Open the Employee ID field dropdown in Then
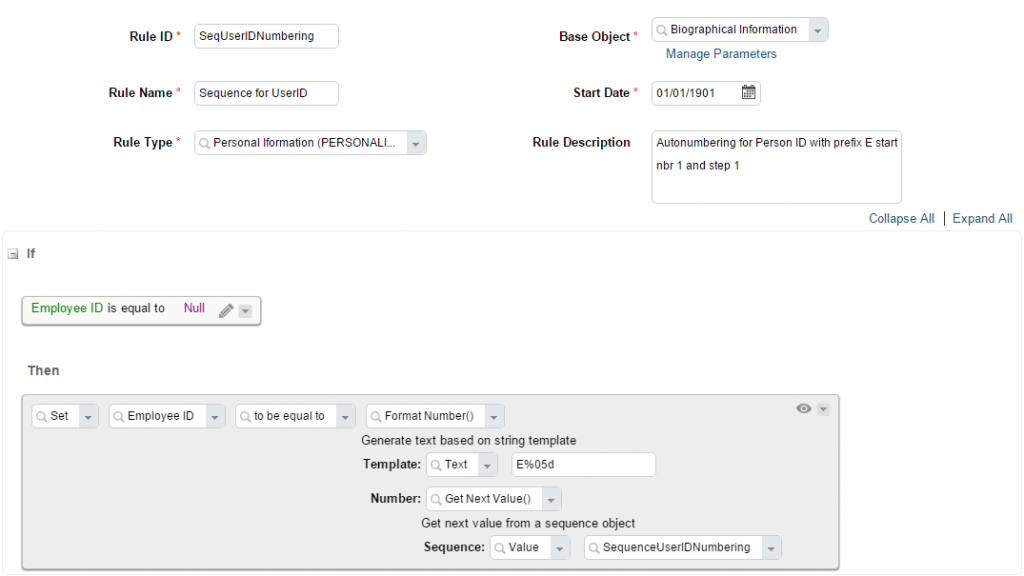Image resolution: width=1024 pixels, height=576 pixels. pos(215,417)
